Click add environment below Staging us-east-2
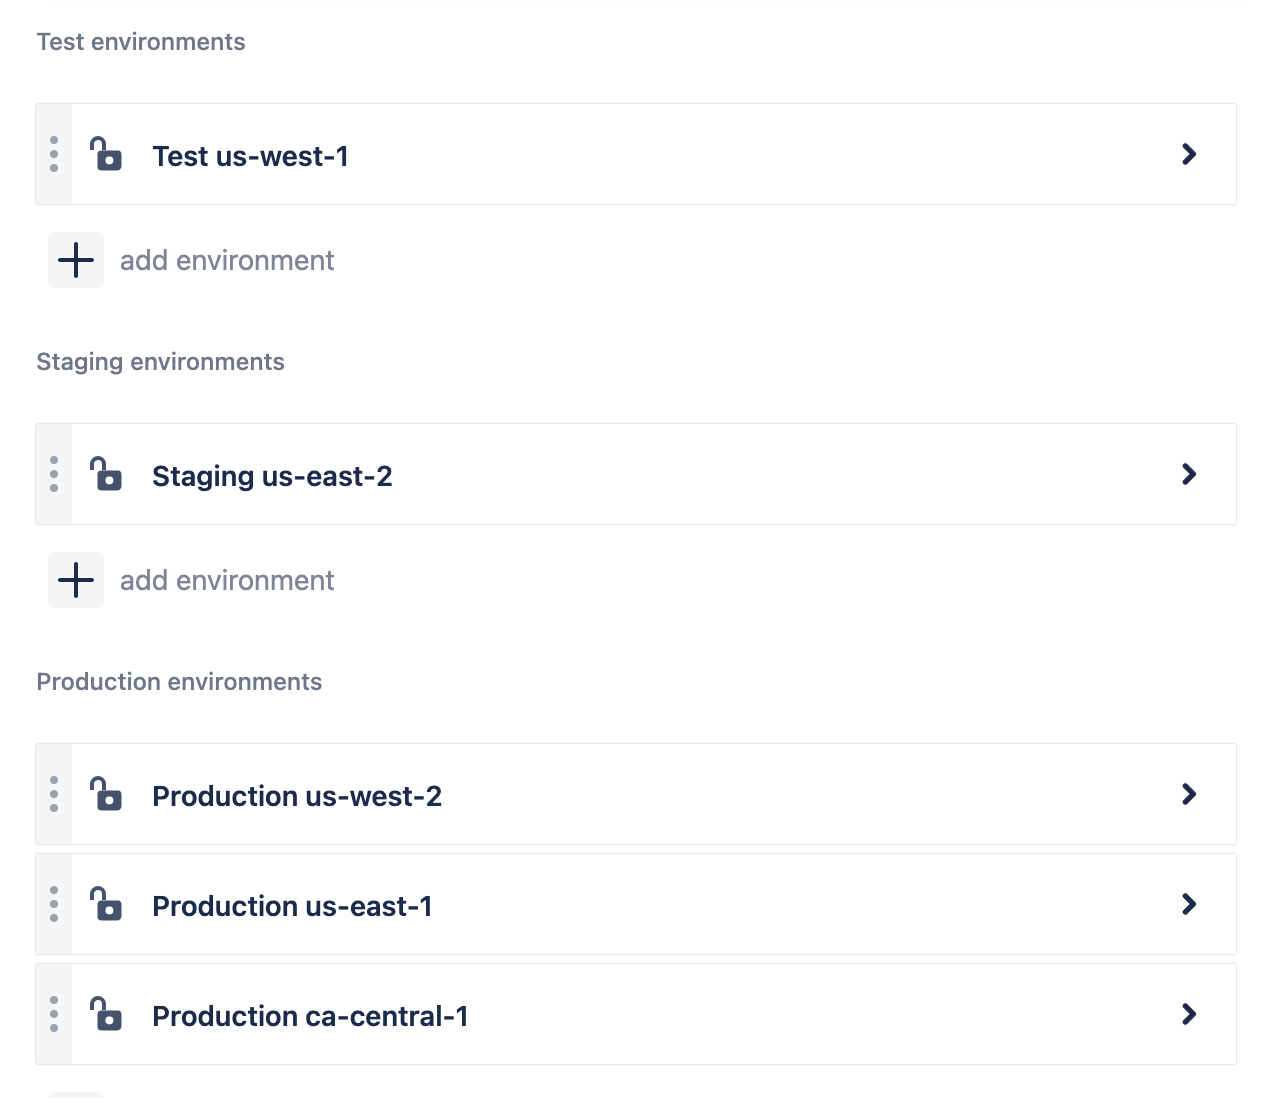Viewport: 1274px width, 1112px height. pyautogui.click(x=227, y=579)
